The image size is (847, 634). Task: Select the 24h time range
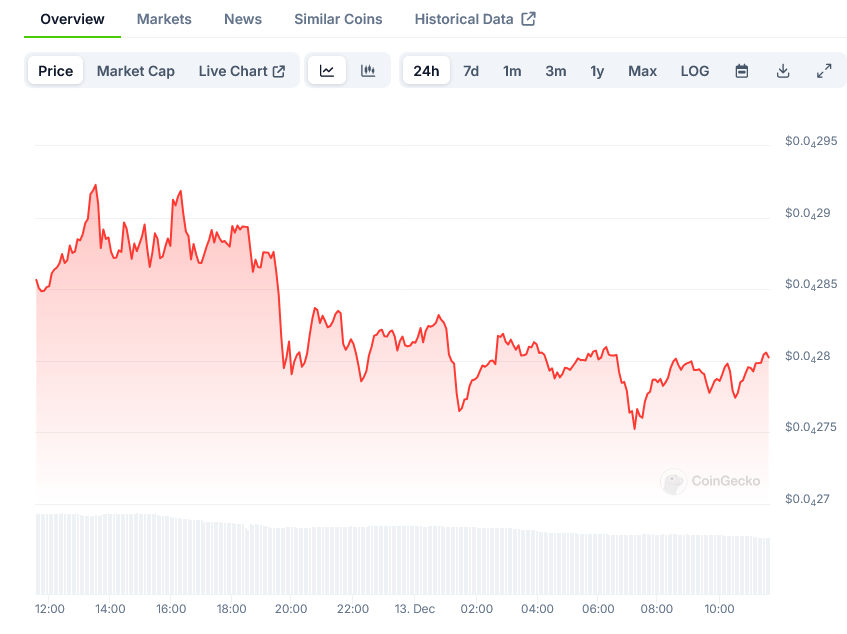pyautogui.click(x=426, y=71)
